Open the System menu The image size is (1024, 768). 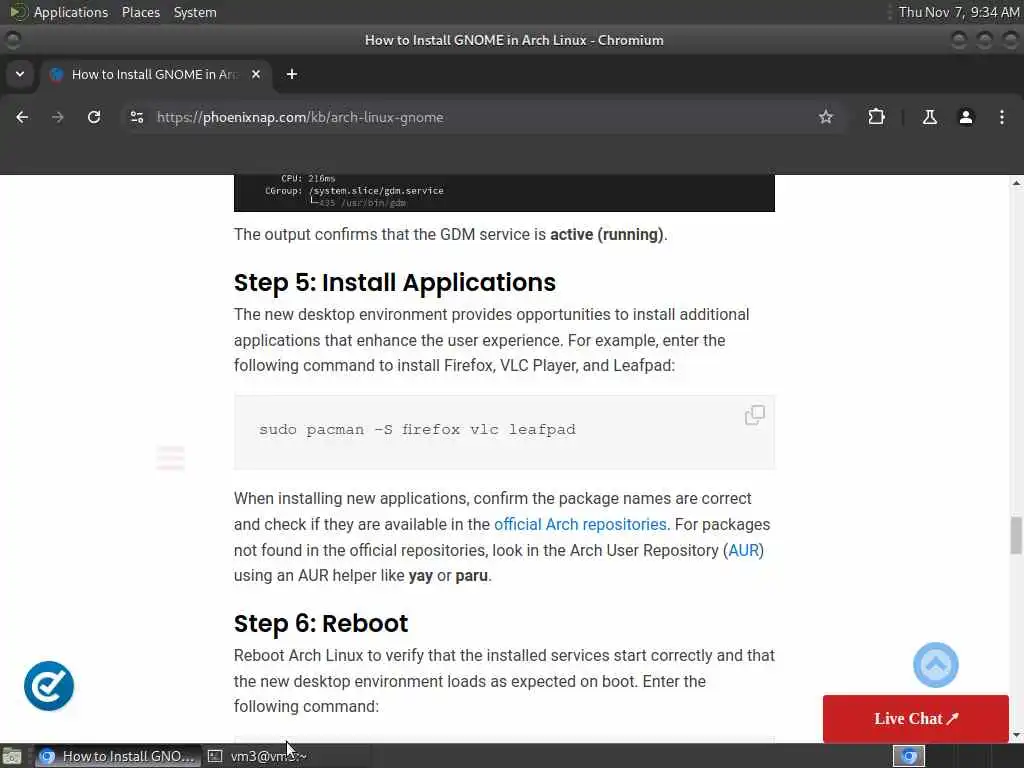coord(195,12)
